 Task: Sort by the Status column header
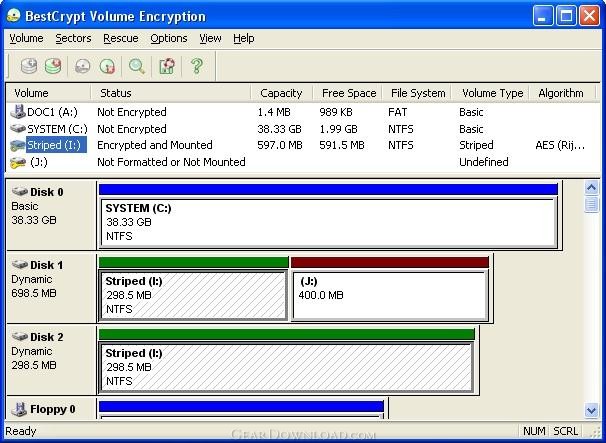tap(171, 93)
